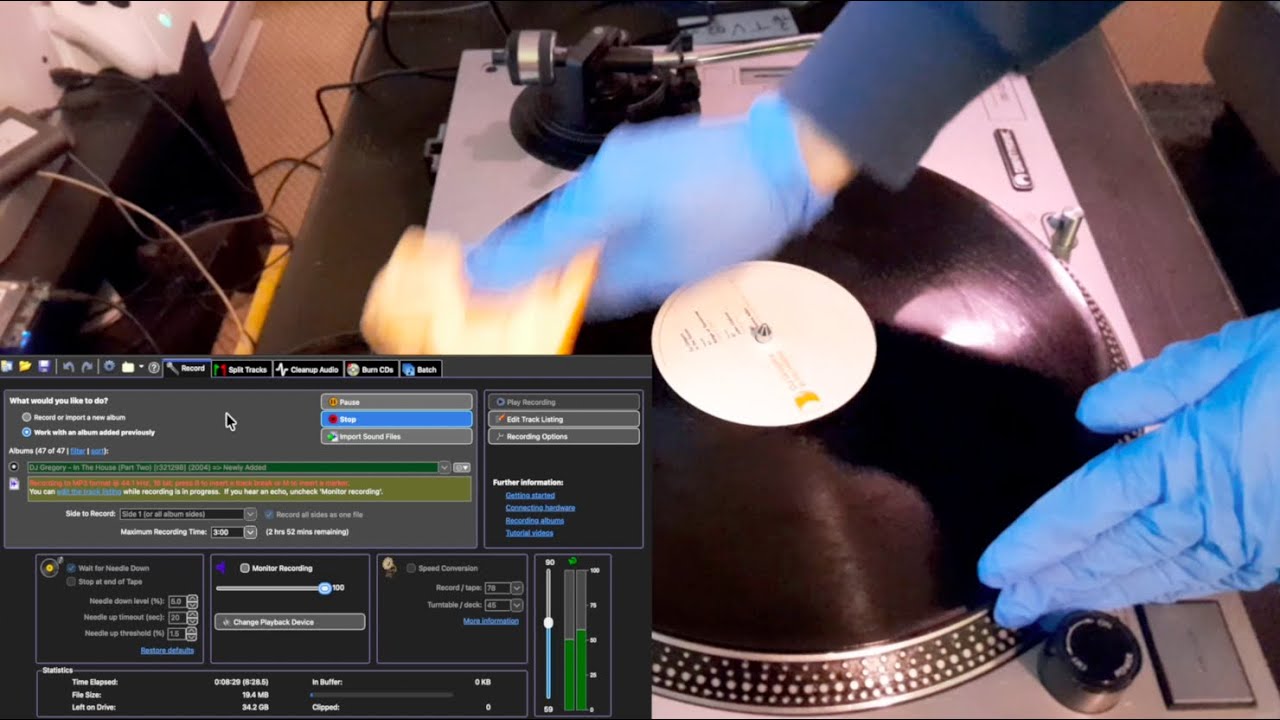The image size is (1280, 720).
Task: Open Turntable / deck speed dropdown
Action: pyautogui.click(x=517, y=605)
